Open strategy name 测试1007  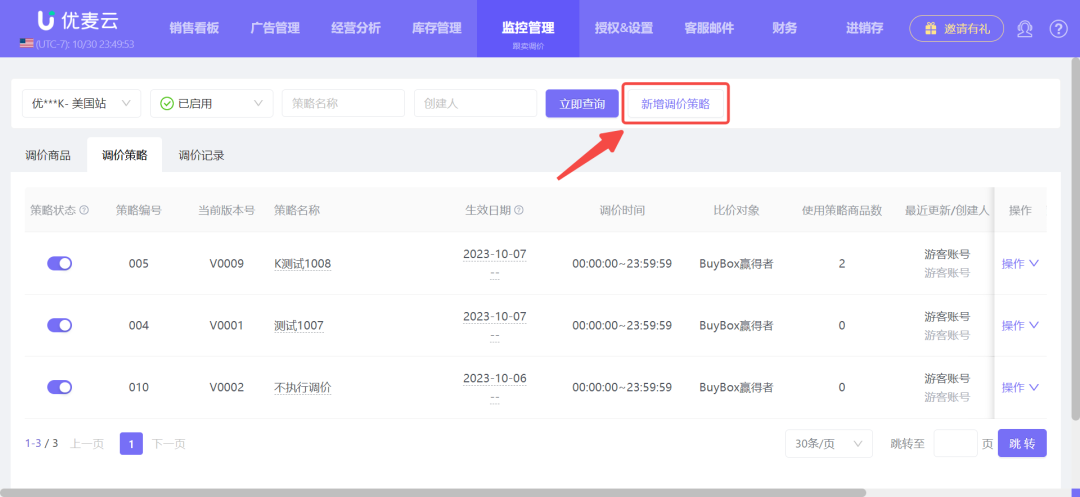pos(298,326)
